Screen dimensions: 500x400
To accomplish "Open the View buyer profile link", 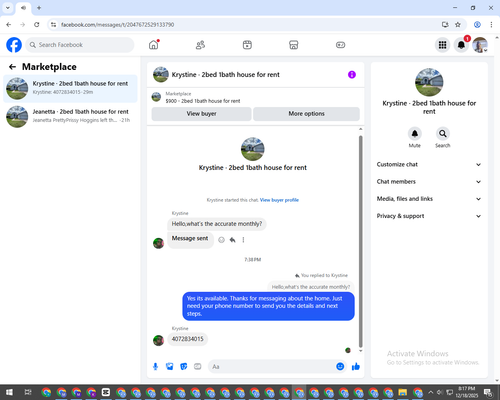I will point(279,200).
